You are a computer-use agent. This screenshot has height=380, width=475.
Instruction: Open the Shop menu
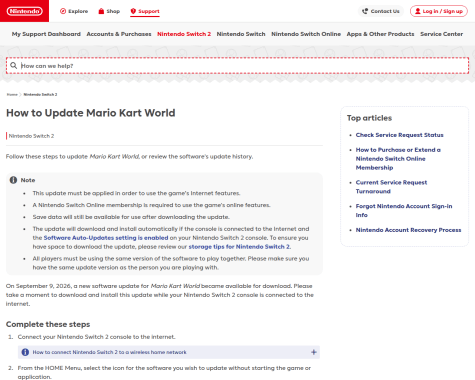109,11
